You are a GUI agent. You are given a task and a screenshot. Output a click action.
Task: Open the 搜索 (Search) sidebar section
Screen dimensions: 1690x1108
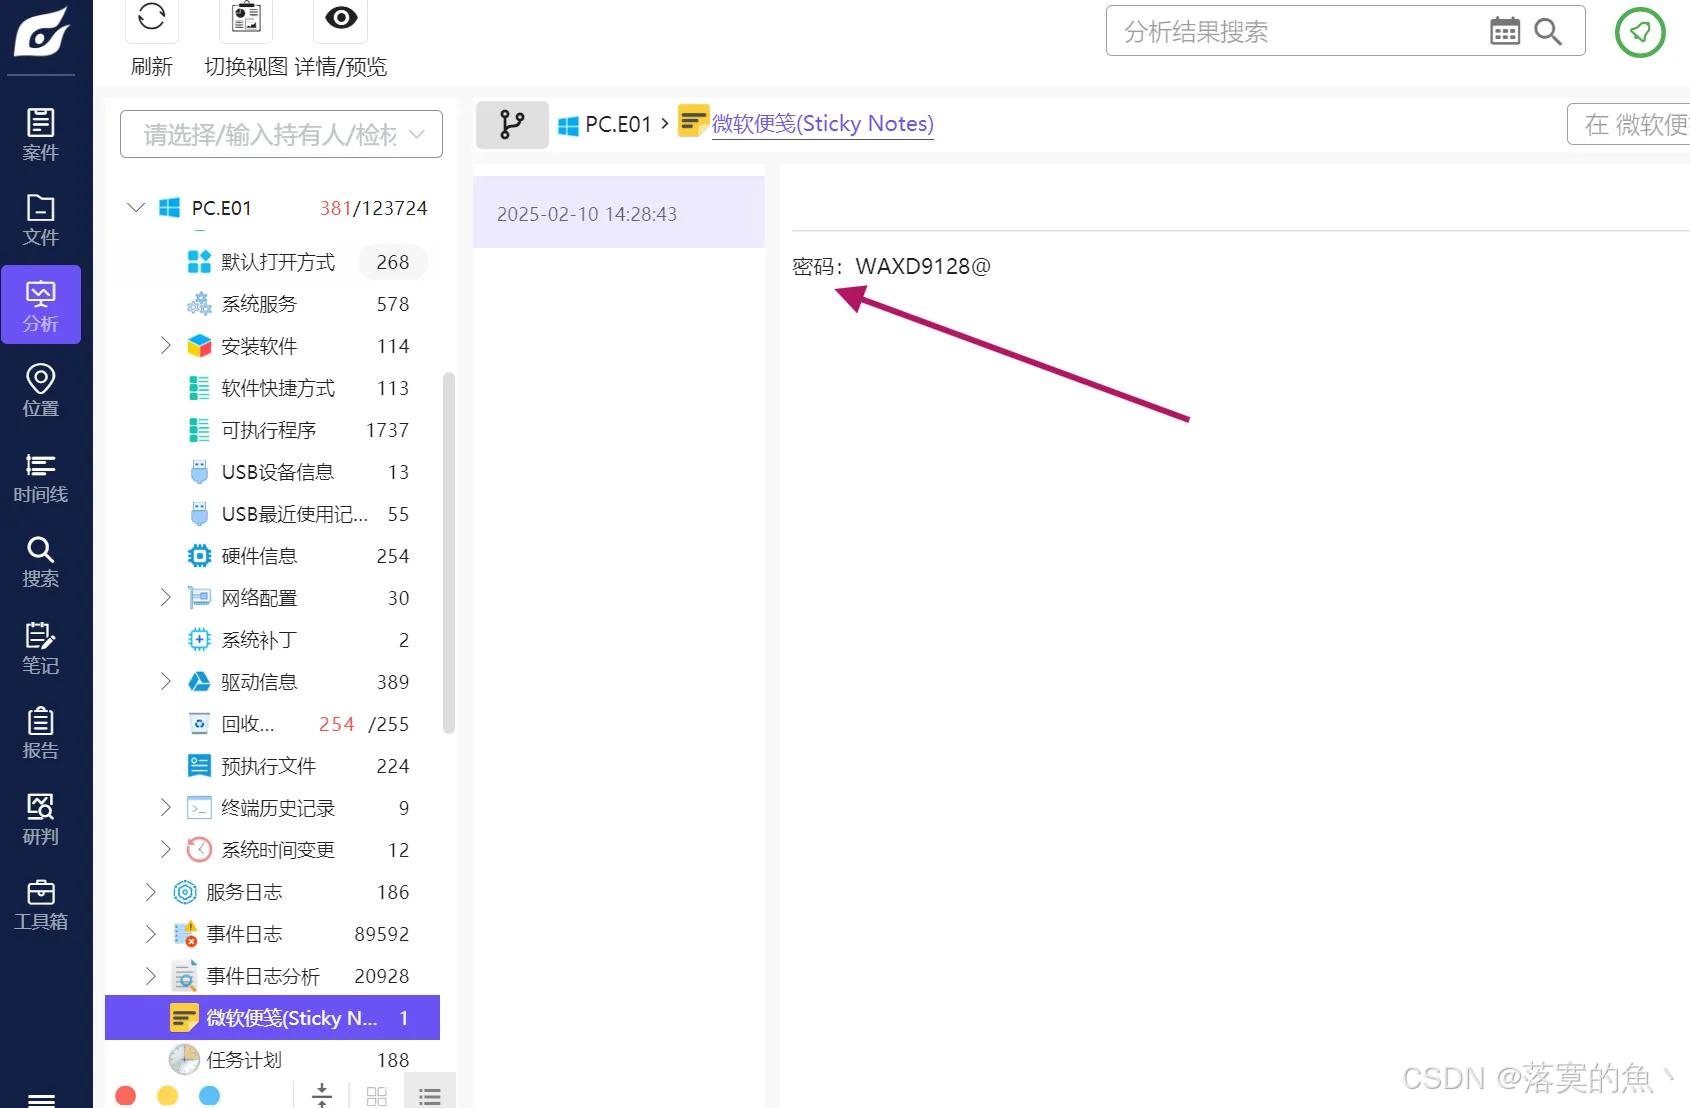point(41,562)
